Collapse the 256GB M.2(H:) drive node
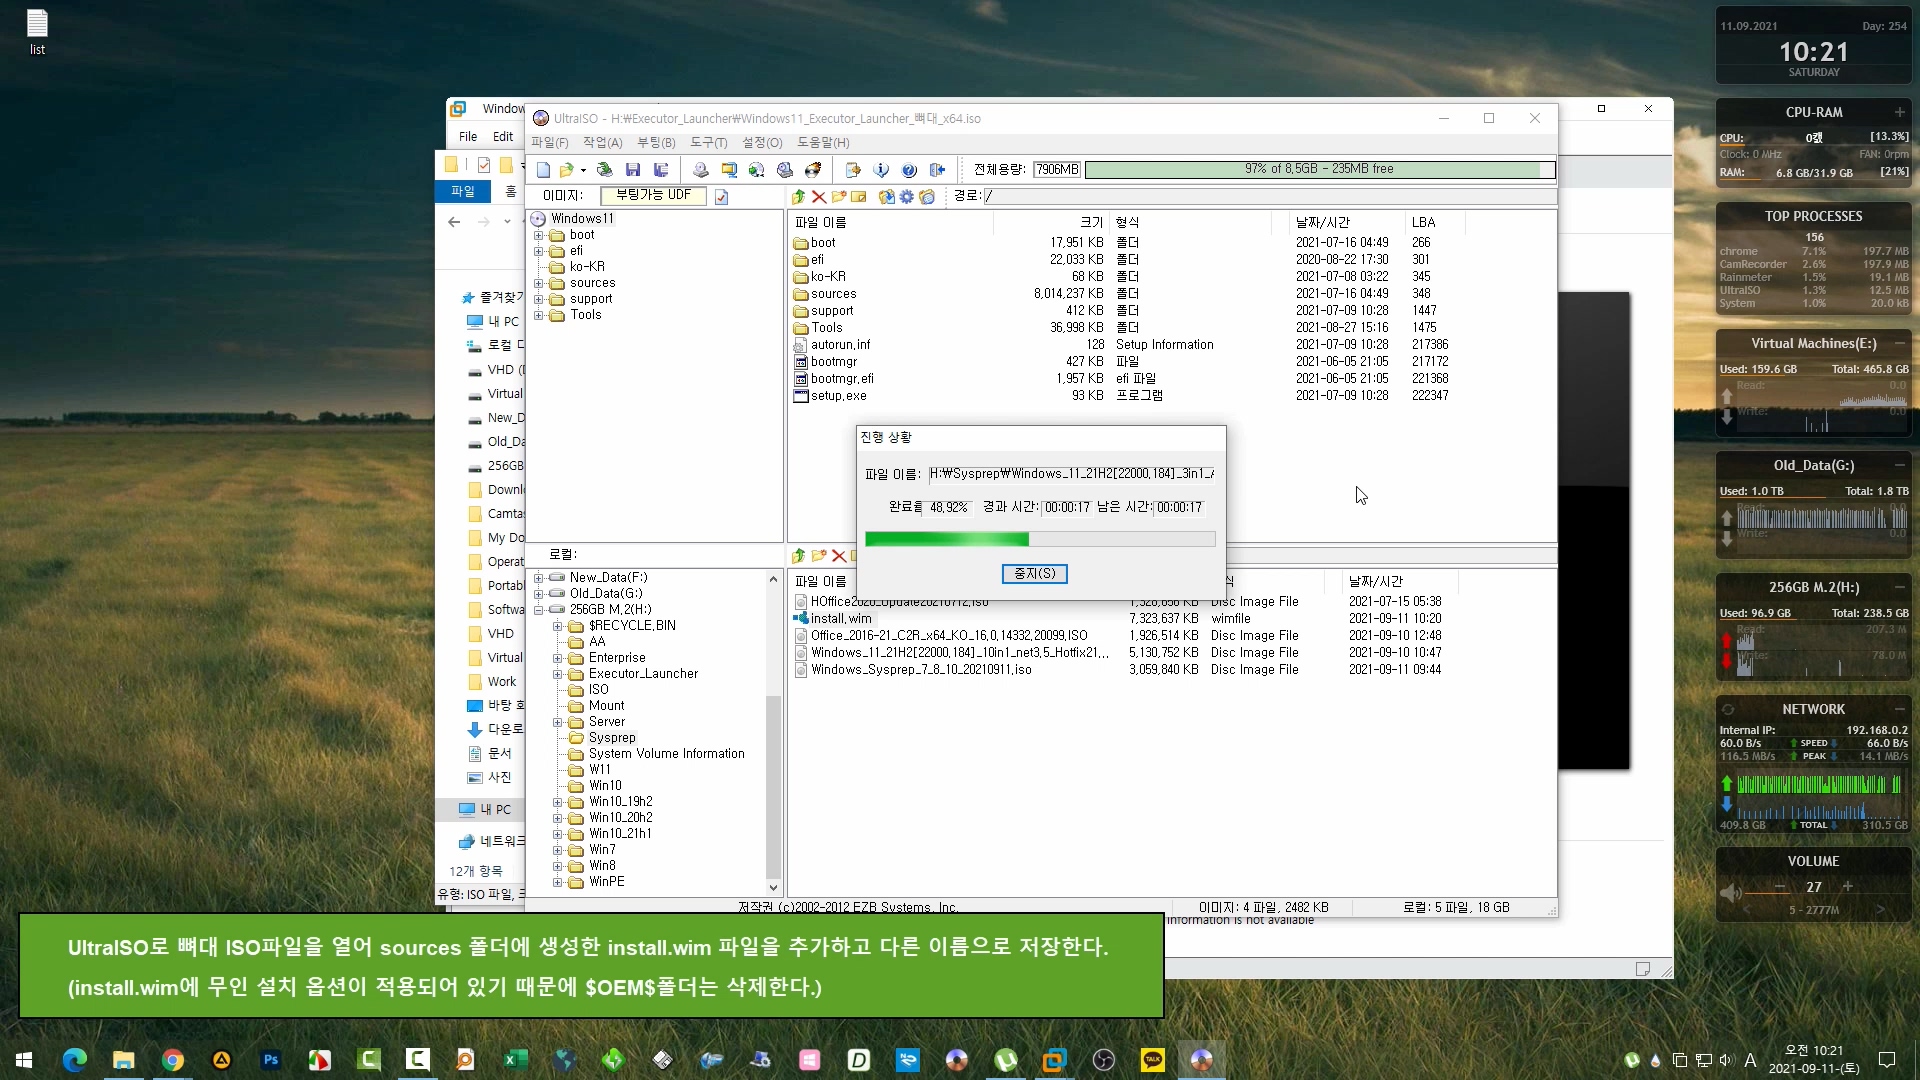The image size is (1920, 1080). click(539, 609)
